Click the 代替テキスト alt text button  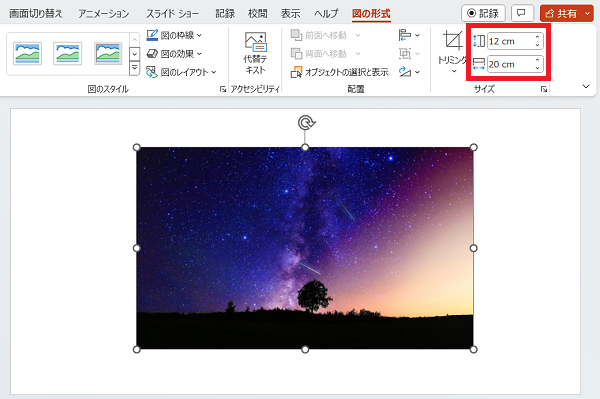pos(256,53)
